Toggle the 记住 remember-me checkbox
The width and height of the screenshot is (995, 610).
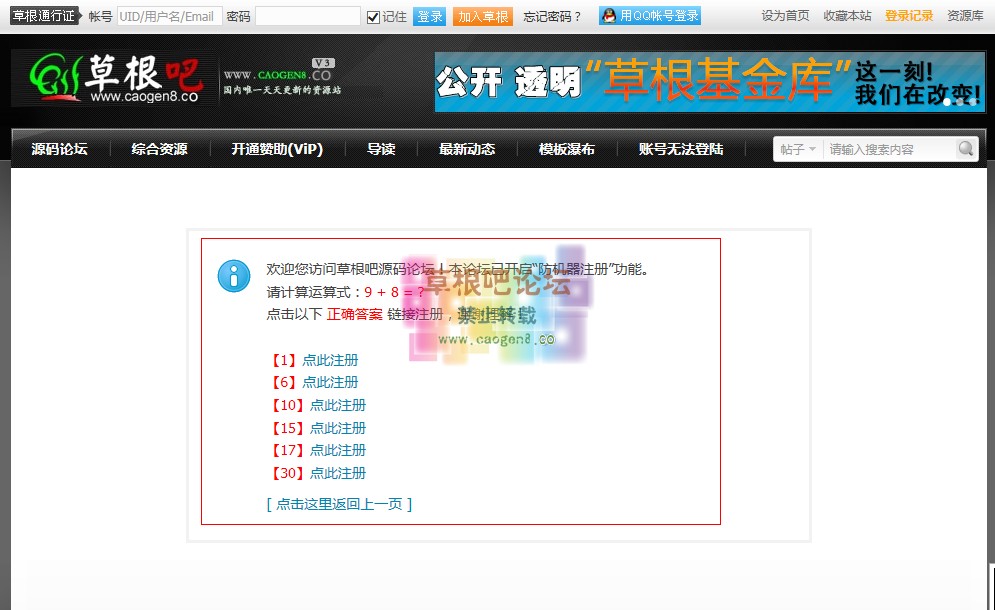tap(373, 17)
